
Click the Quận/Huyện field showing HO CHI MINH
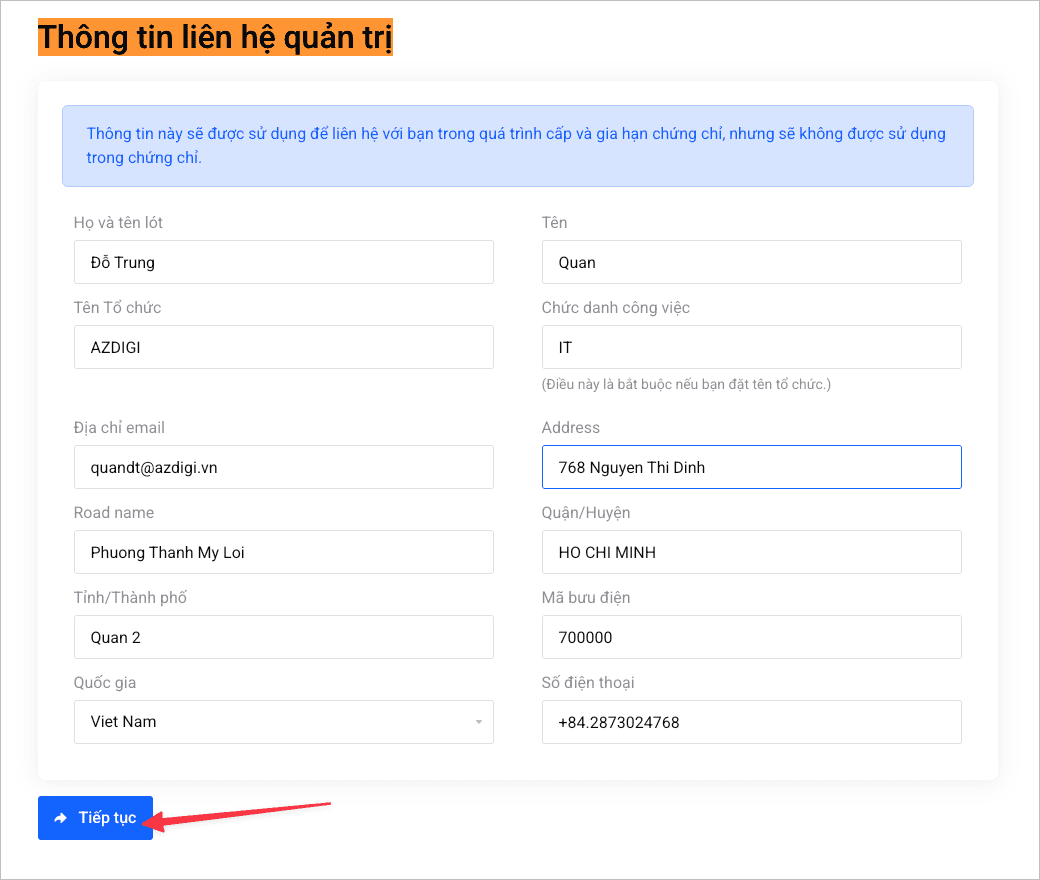tap(751, 552)
